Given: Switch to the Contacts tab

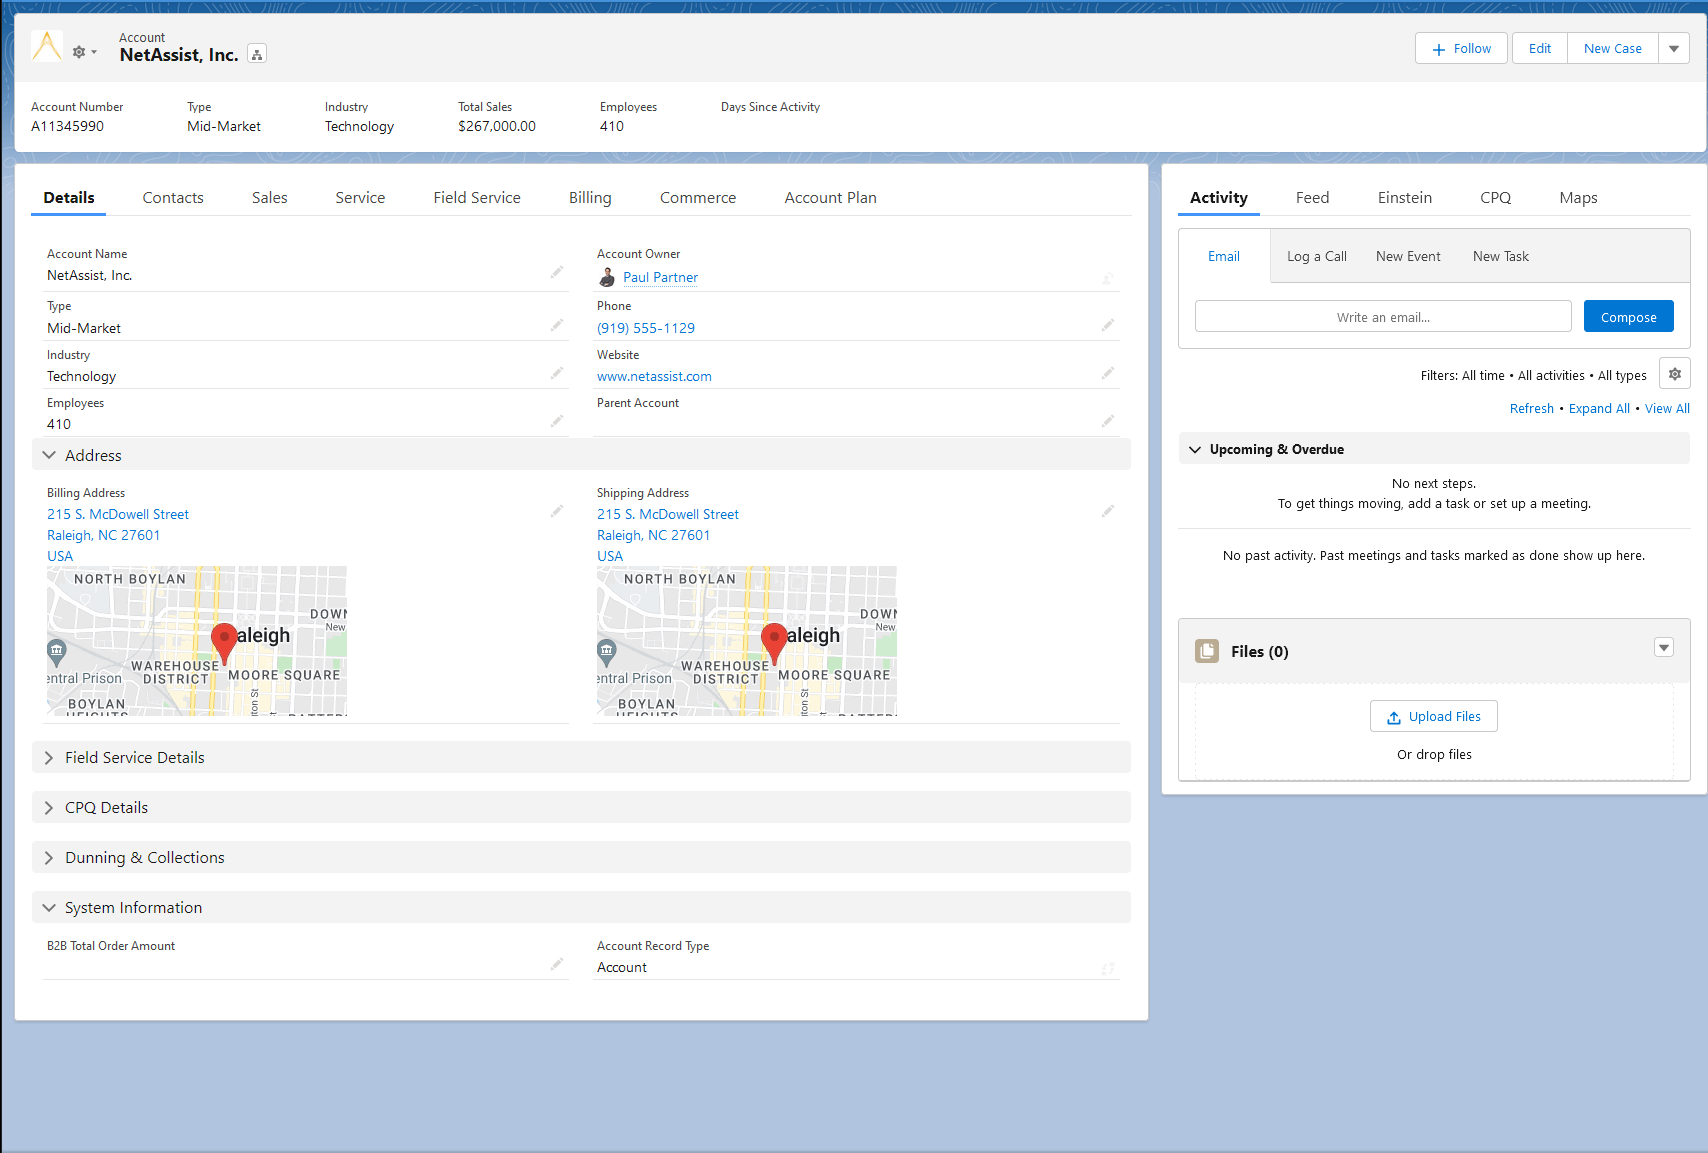Looking at the screenshot, I should [x=173, y=198].
